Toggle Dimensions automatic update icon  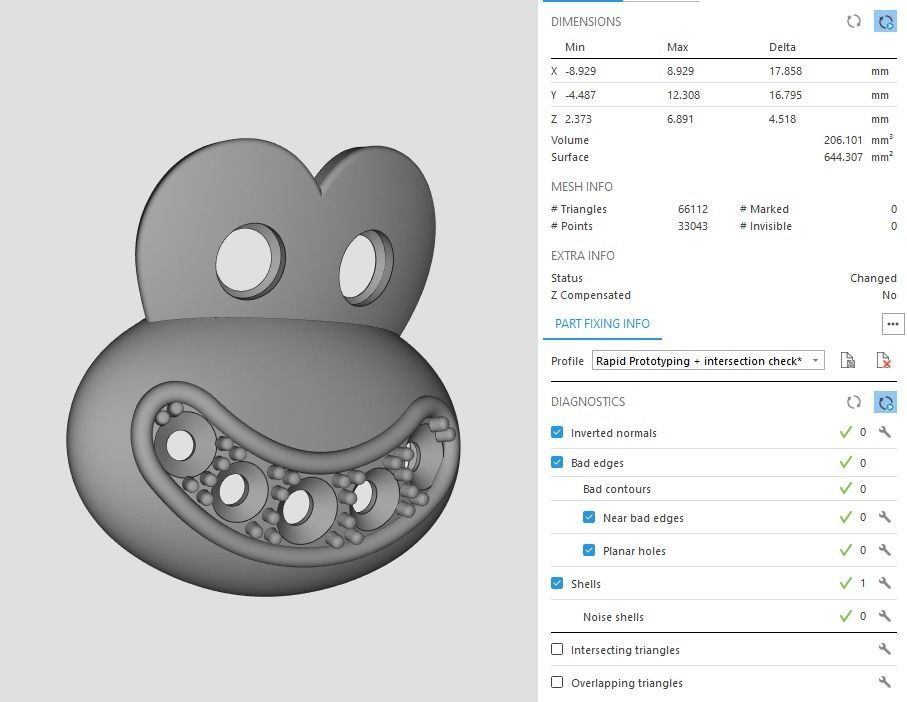tap(885, 22)
